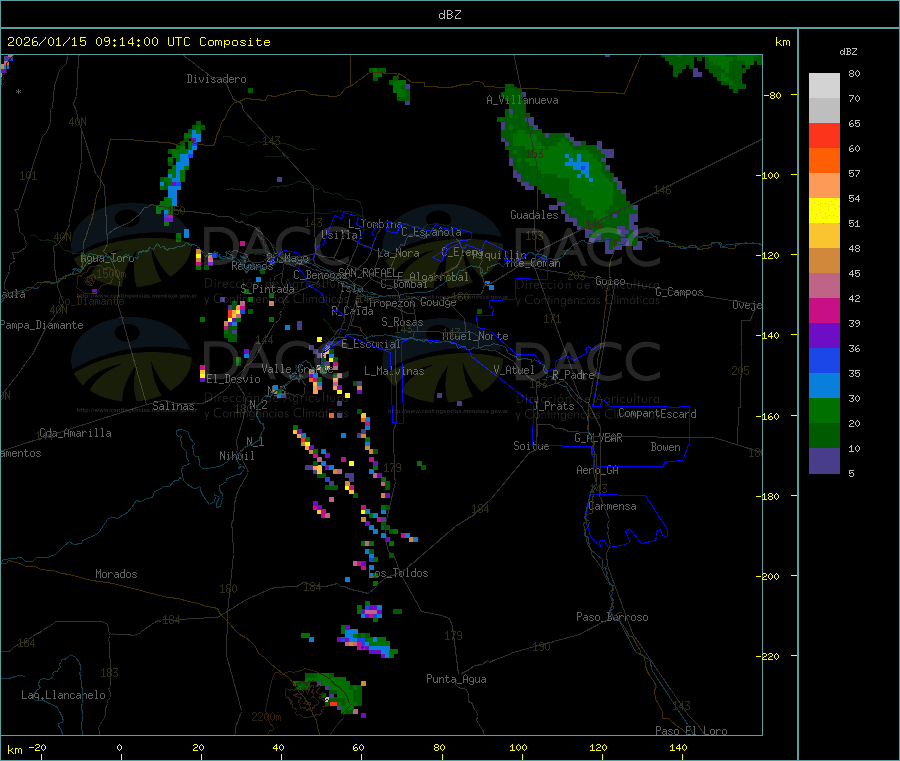This screenshot has height=761, width=900.
Task: Click the 'Pampa_Diamante' map label
Action: click(x=42, y=325)
